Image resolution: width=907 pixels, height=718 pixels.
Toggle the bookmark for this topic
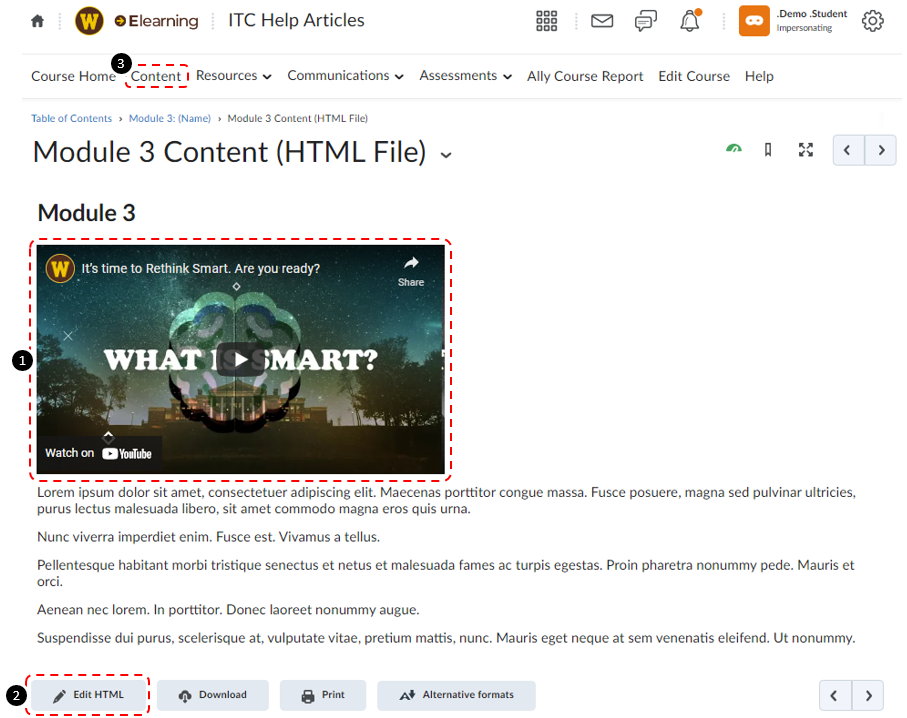(768, 148)
